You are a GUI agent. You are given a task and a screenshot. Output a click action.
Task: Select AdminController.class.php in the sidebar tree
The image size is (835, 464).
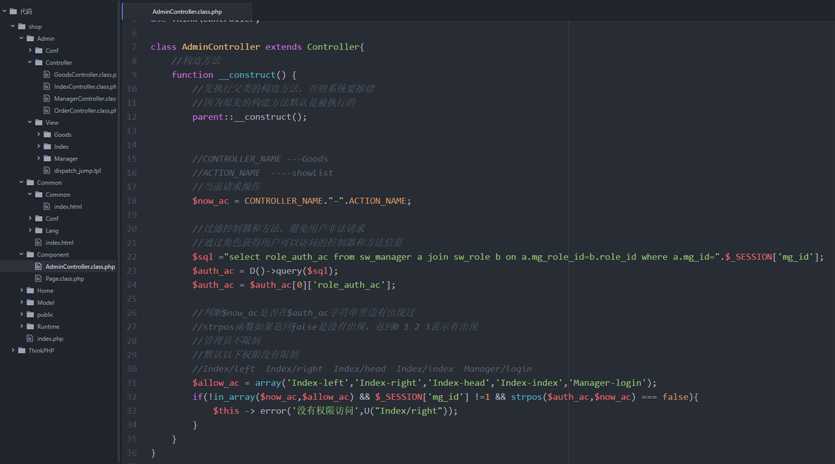point(80,266)
